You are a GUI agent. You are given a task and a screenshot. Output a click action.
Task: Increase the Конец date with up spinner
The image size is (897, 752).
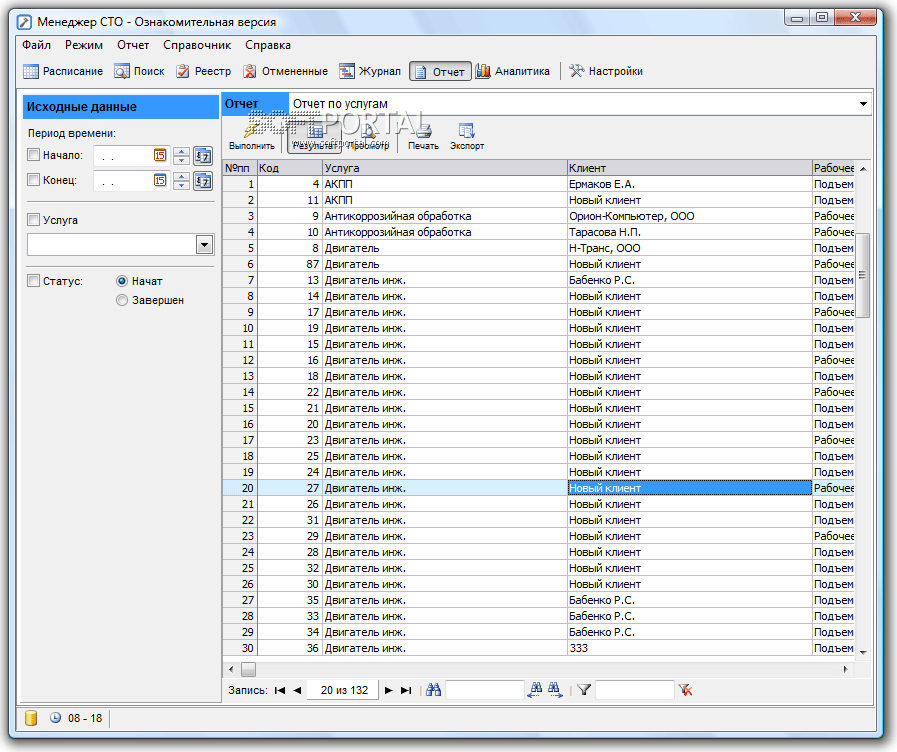(x=181, y=176)
